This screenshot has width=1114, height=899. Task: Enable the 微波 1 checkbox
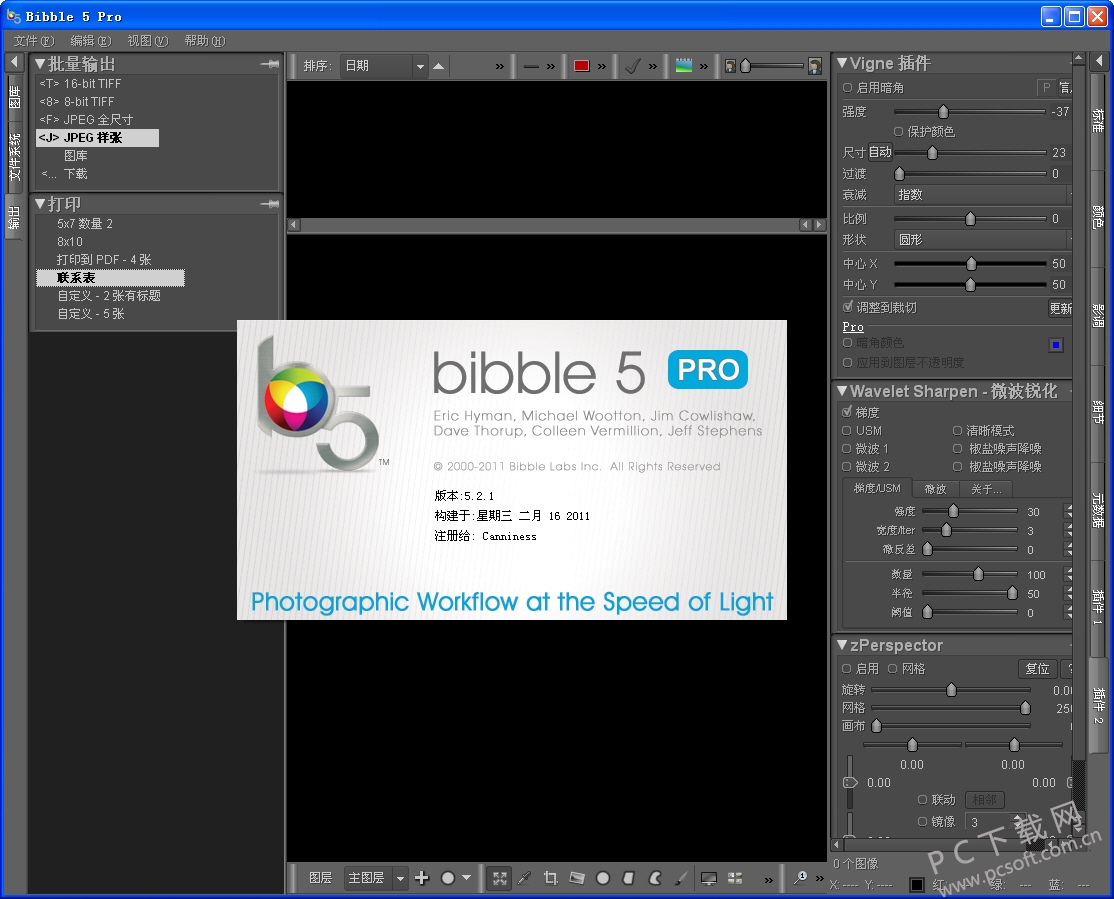(847, 448)
